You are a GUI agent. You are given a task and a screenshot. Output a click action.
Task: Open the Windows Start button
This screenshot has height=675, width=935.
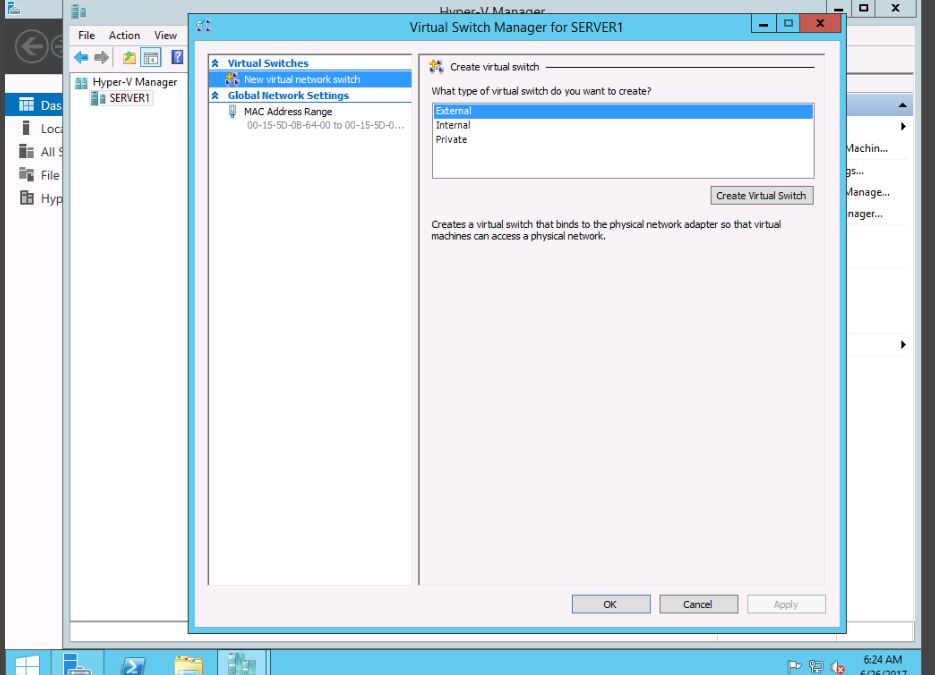(26, 663)
